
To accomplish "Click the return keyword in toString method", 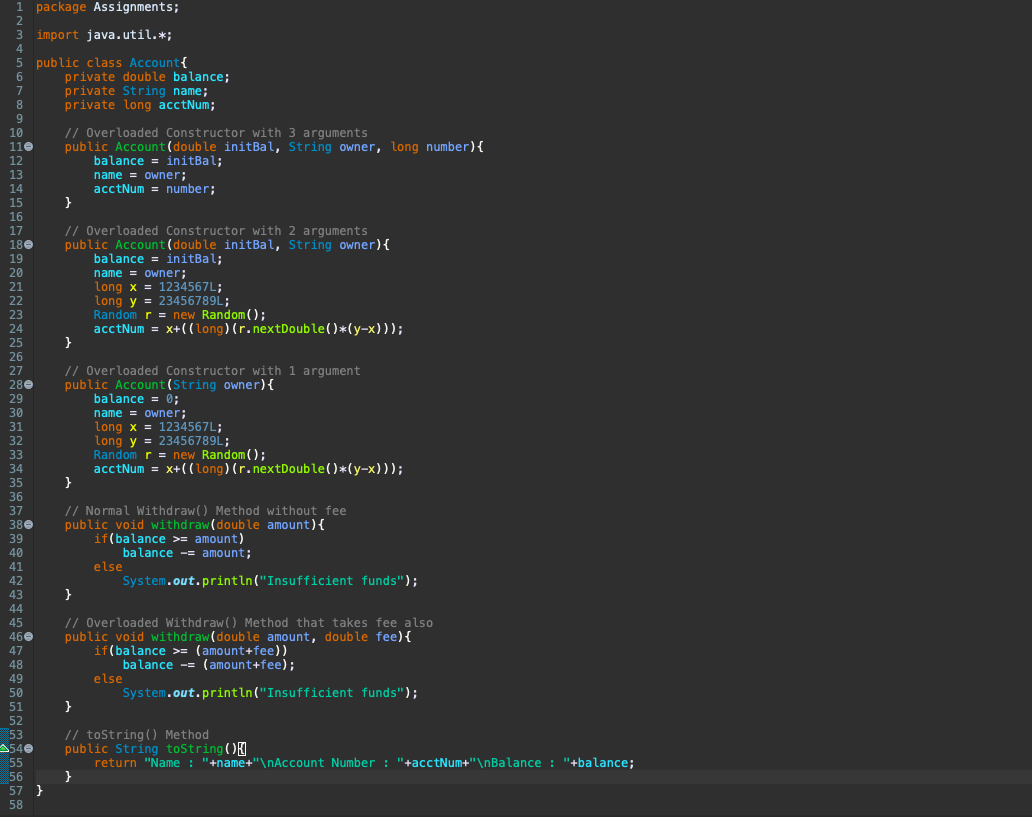I will [115, 763].
